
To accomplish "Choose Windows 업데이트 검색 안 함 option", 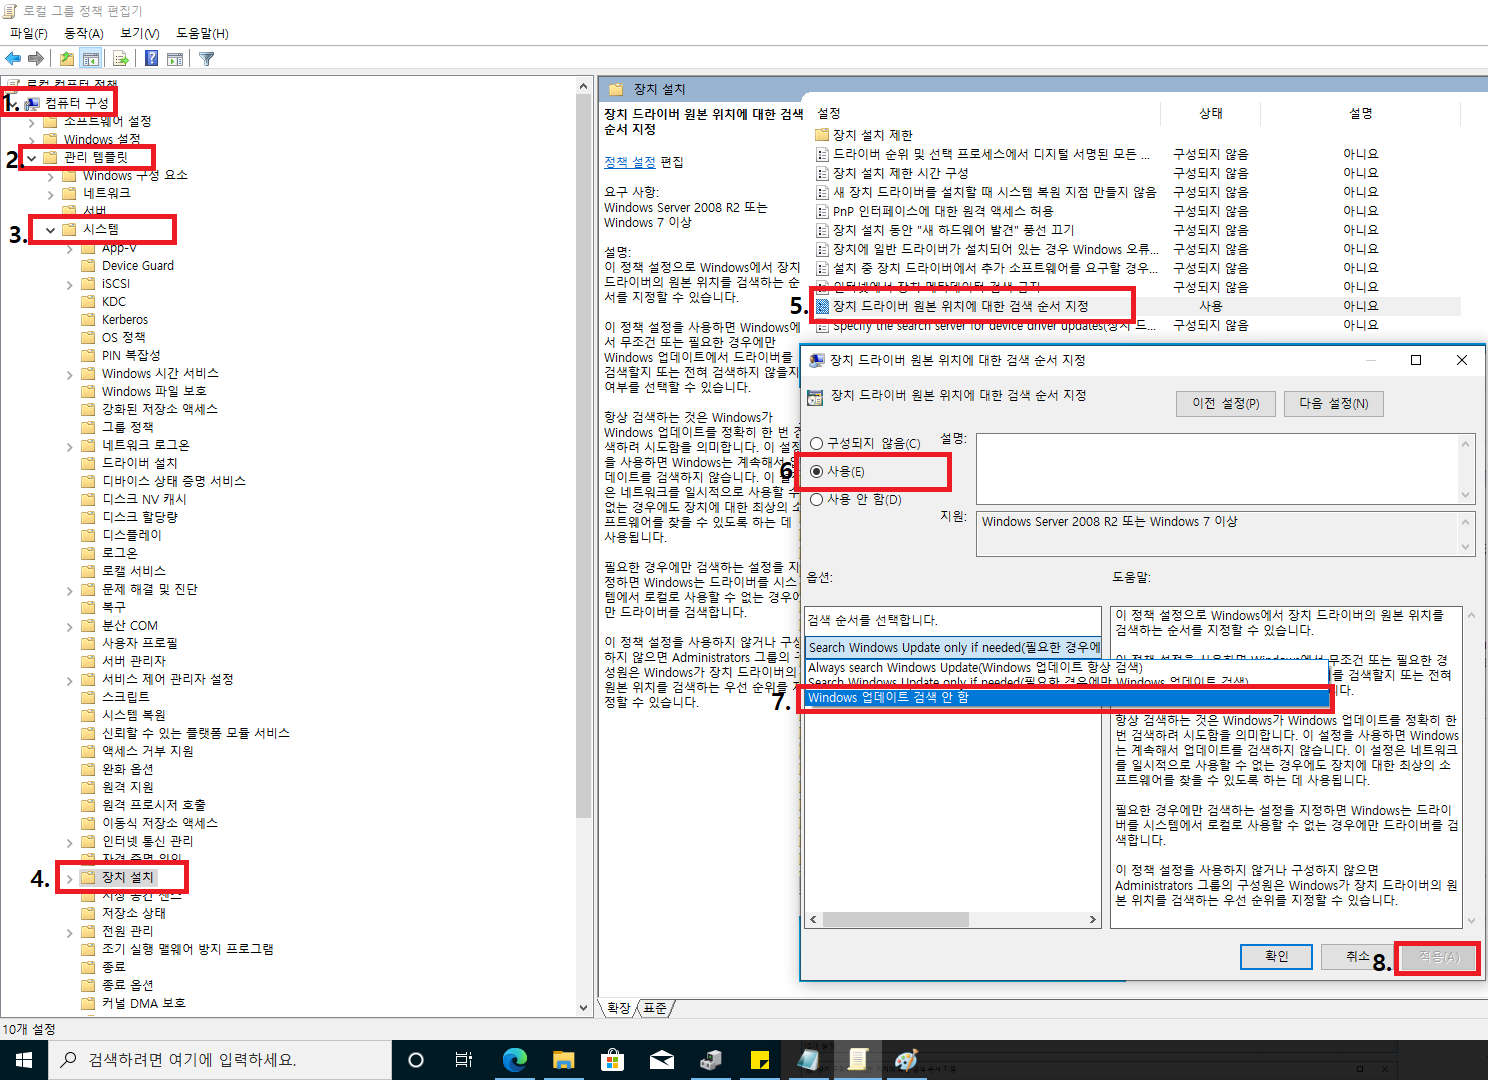I will (x=1066, y=697).
